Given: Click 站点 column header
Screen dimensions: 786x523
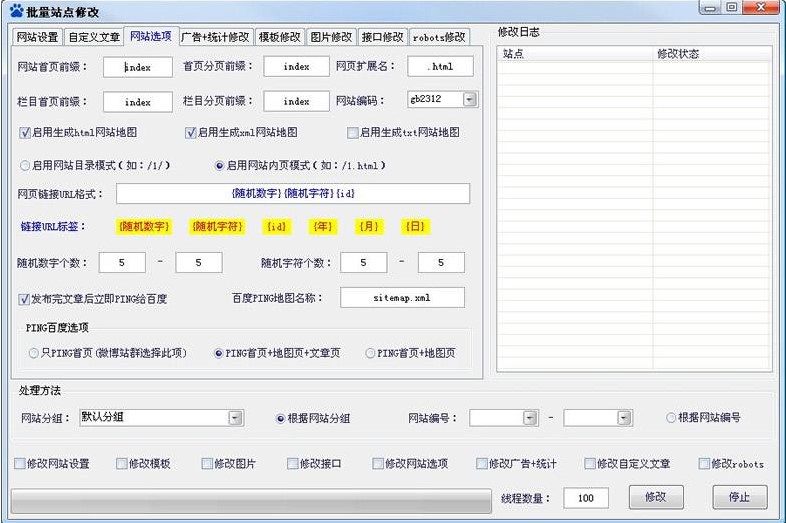Looking at the screenshot, I should 574,54.
